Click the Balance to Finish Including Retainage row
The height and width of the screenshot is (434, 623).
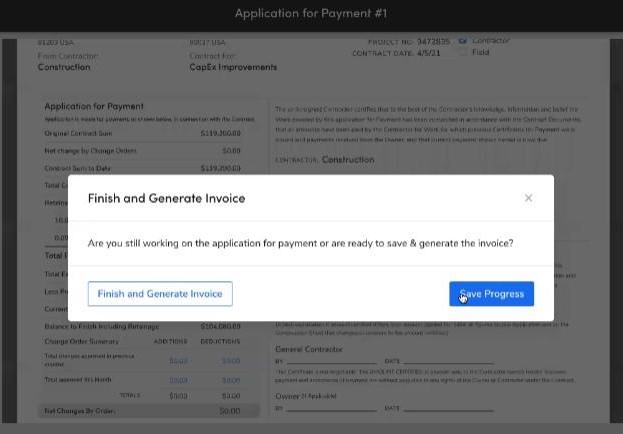(143, 326)
